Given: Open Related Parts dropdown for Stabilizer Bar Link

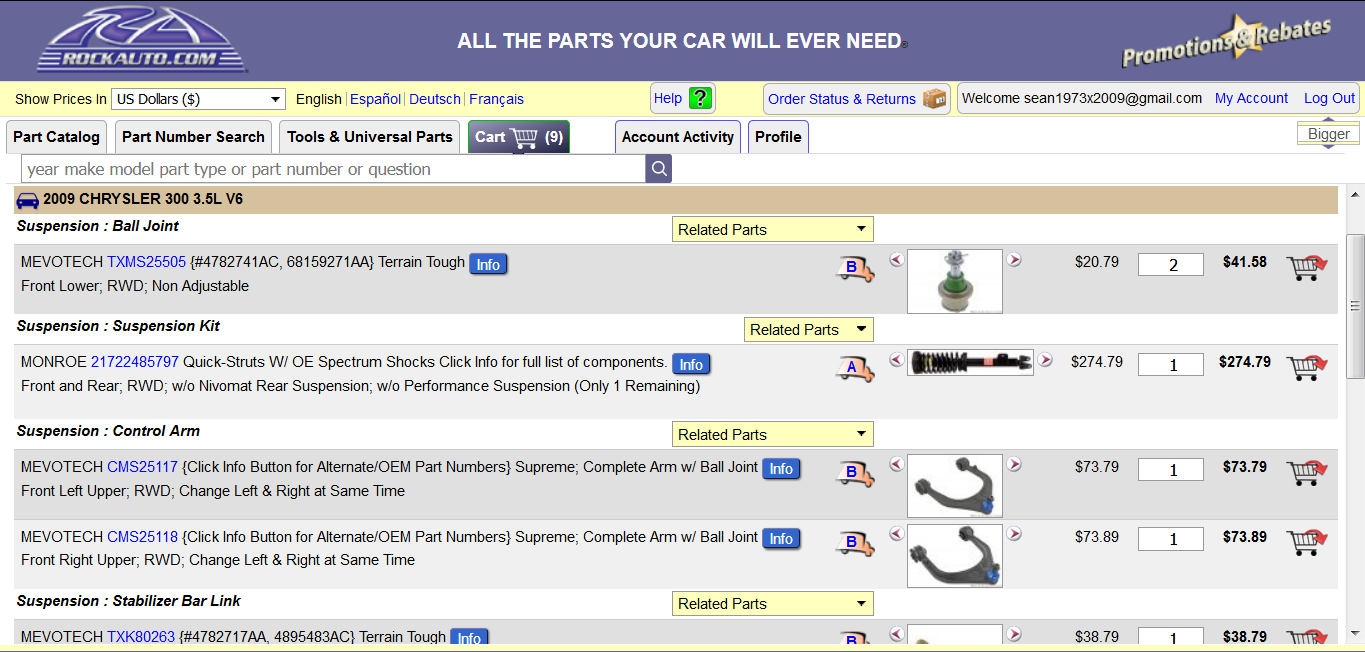Looking at the screenshot, I should coord(773,603).
